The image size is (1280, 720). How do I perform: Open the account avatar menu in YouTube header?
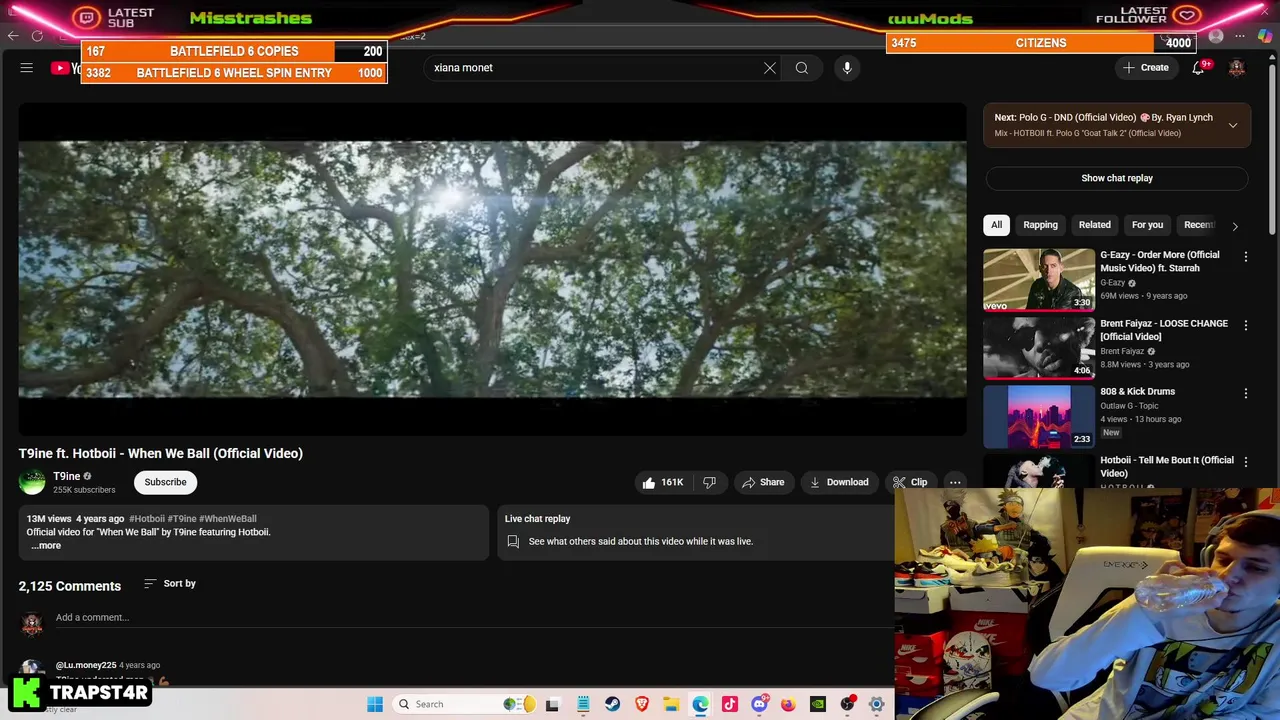pos(1237,68)
